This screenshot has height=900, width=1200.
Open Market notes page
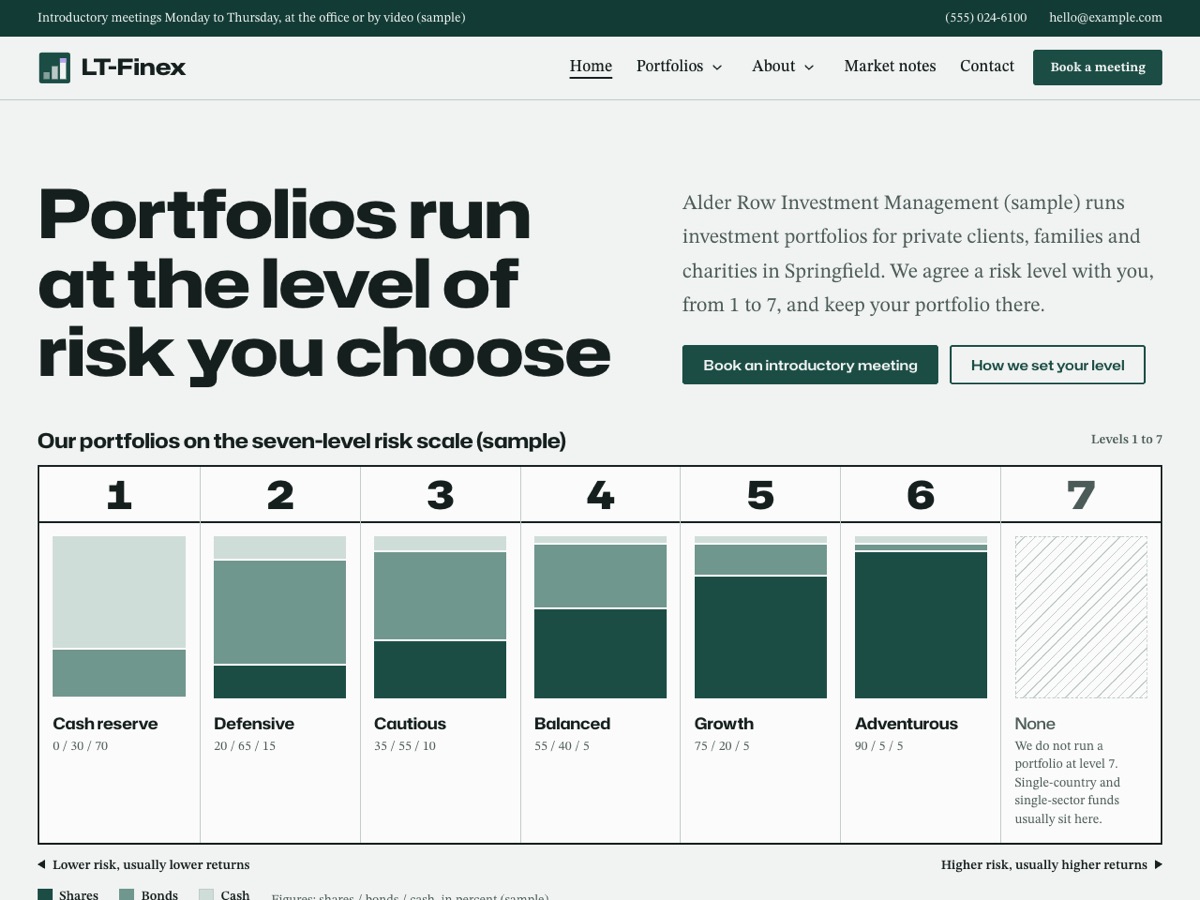tap(890, 66)
